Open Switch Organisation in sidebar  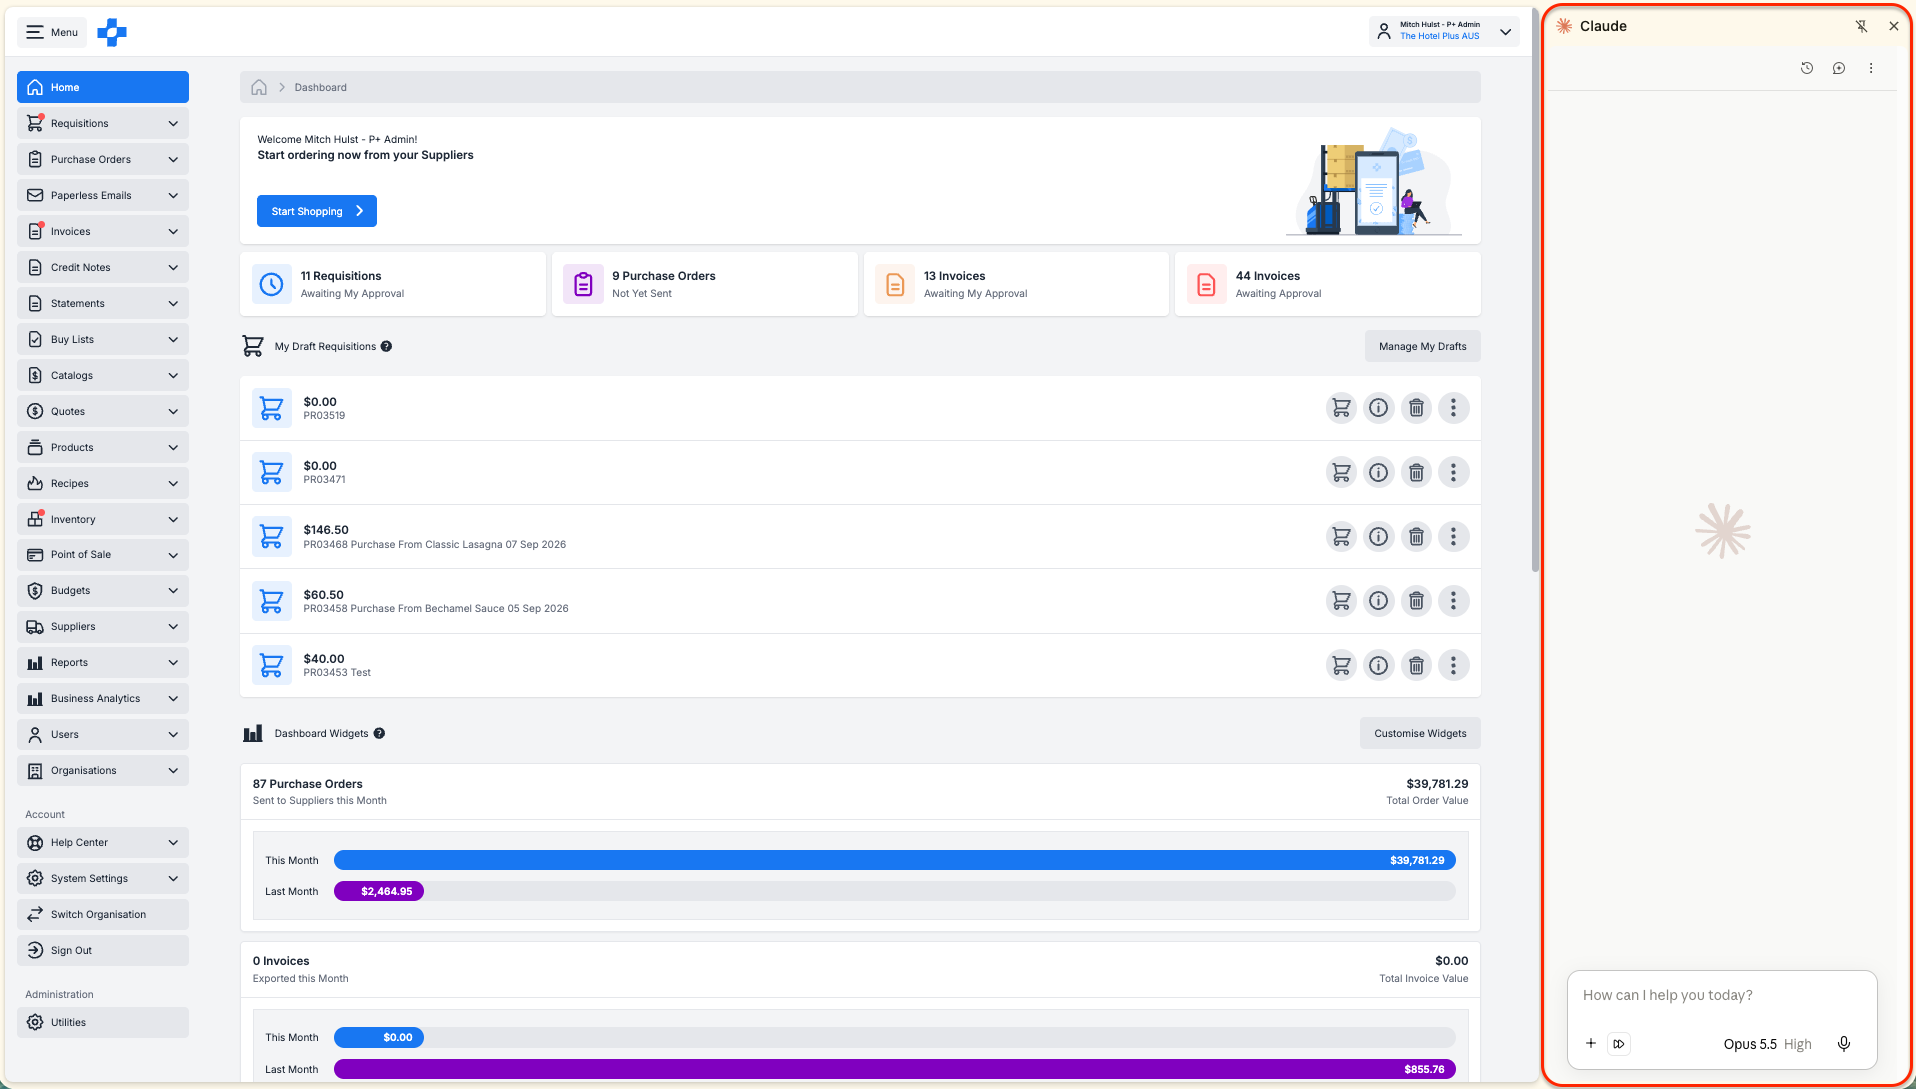pyautogui.click(x=103, y=914)
